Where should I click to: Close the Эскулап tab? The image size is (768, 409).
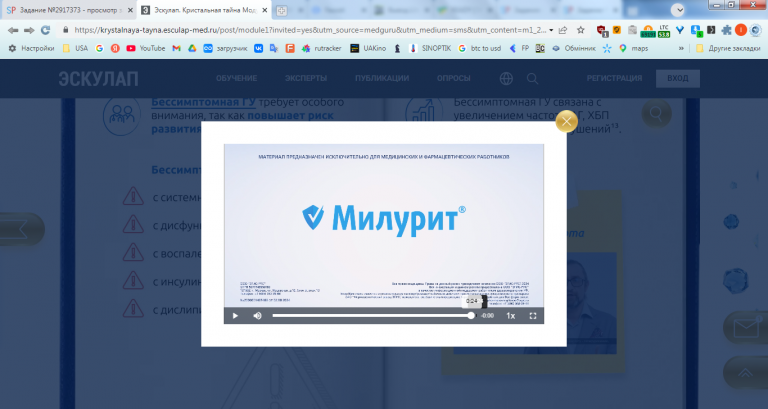[264, 10]
